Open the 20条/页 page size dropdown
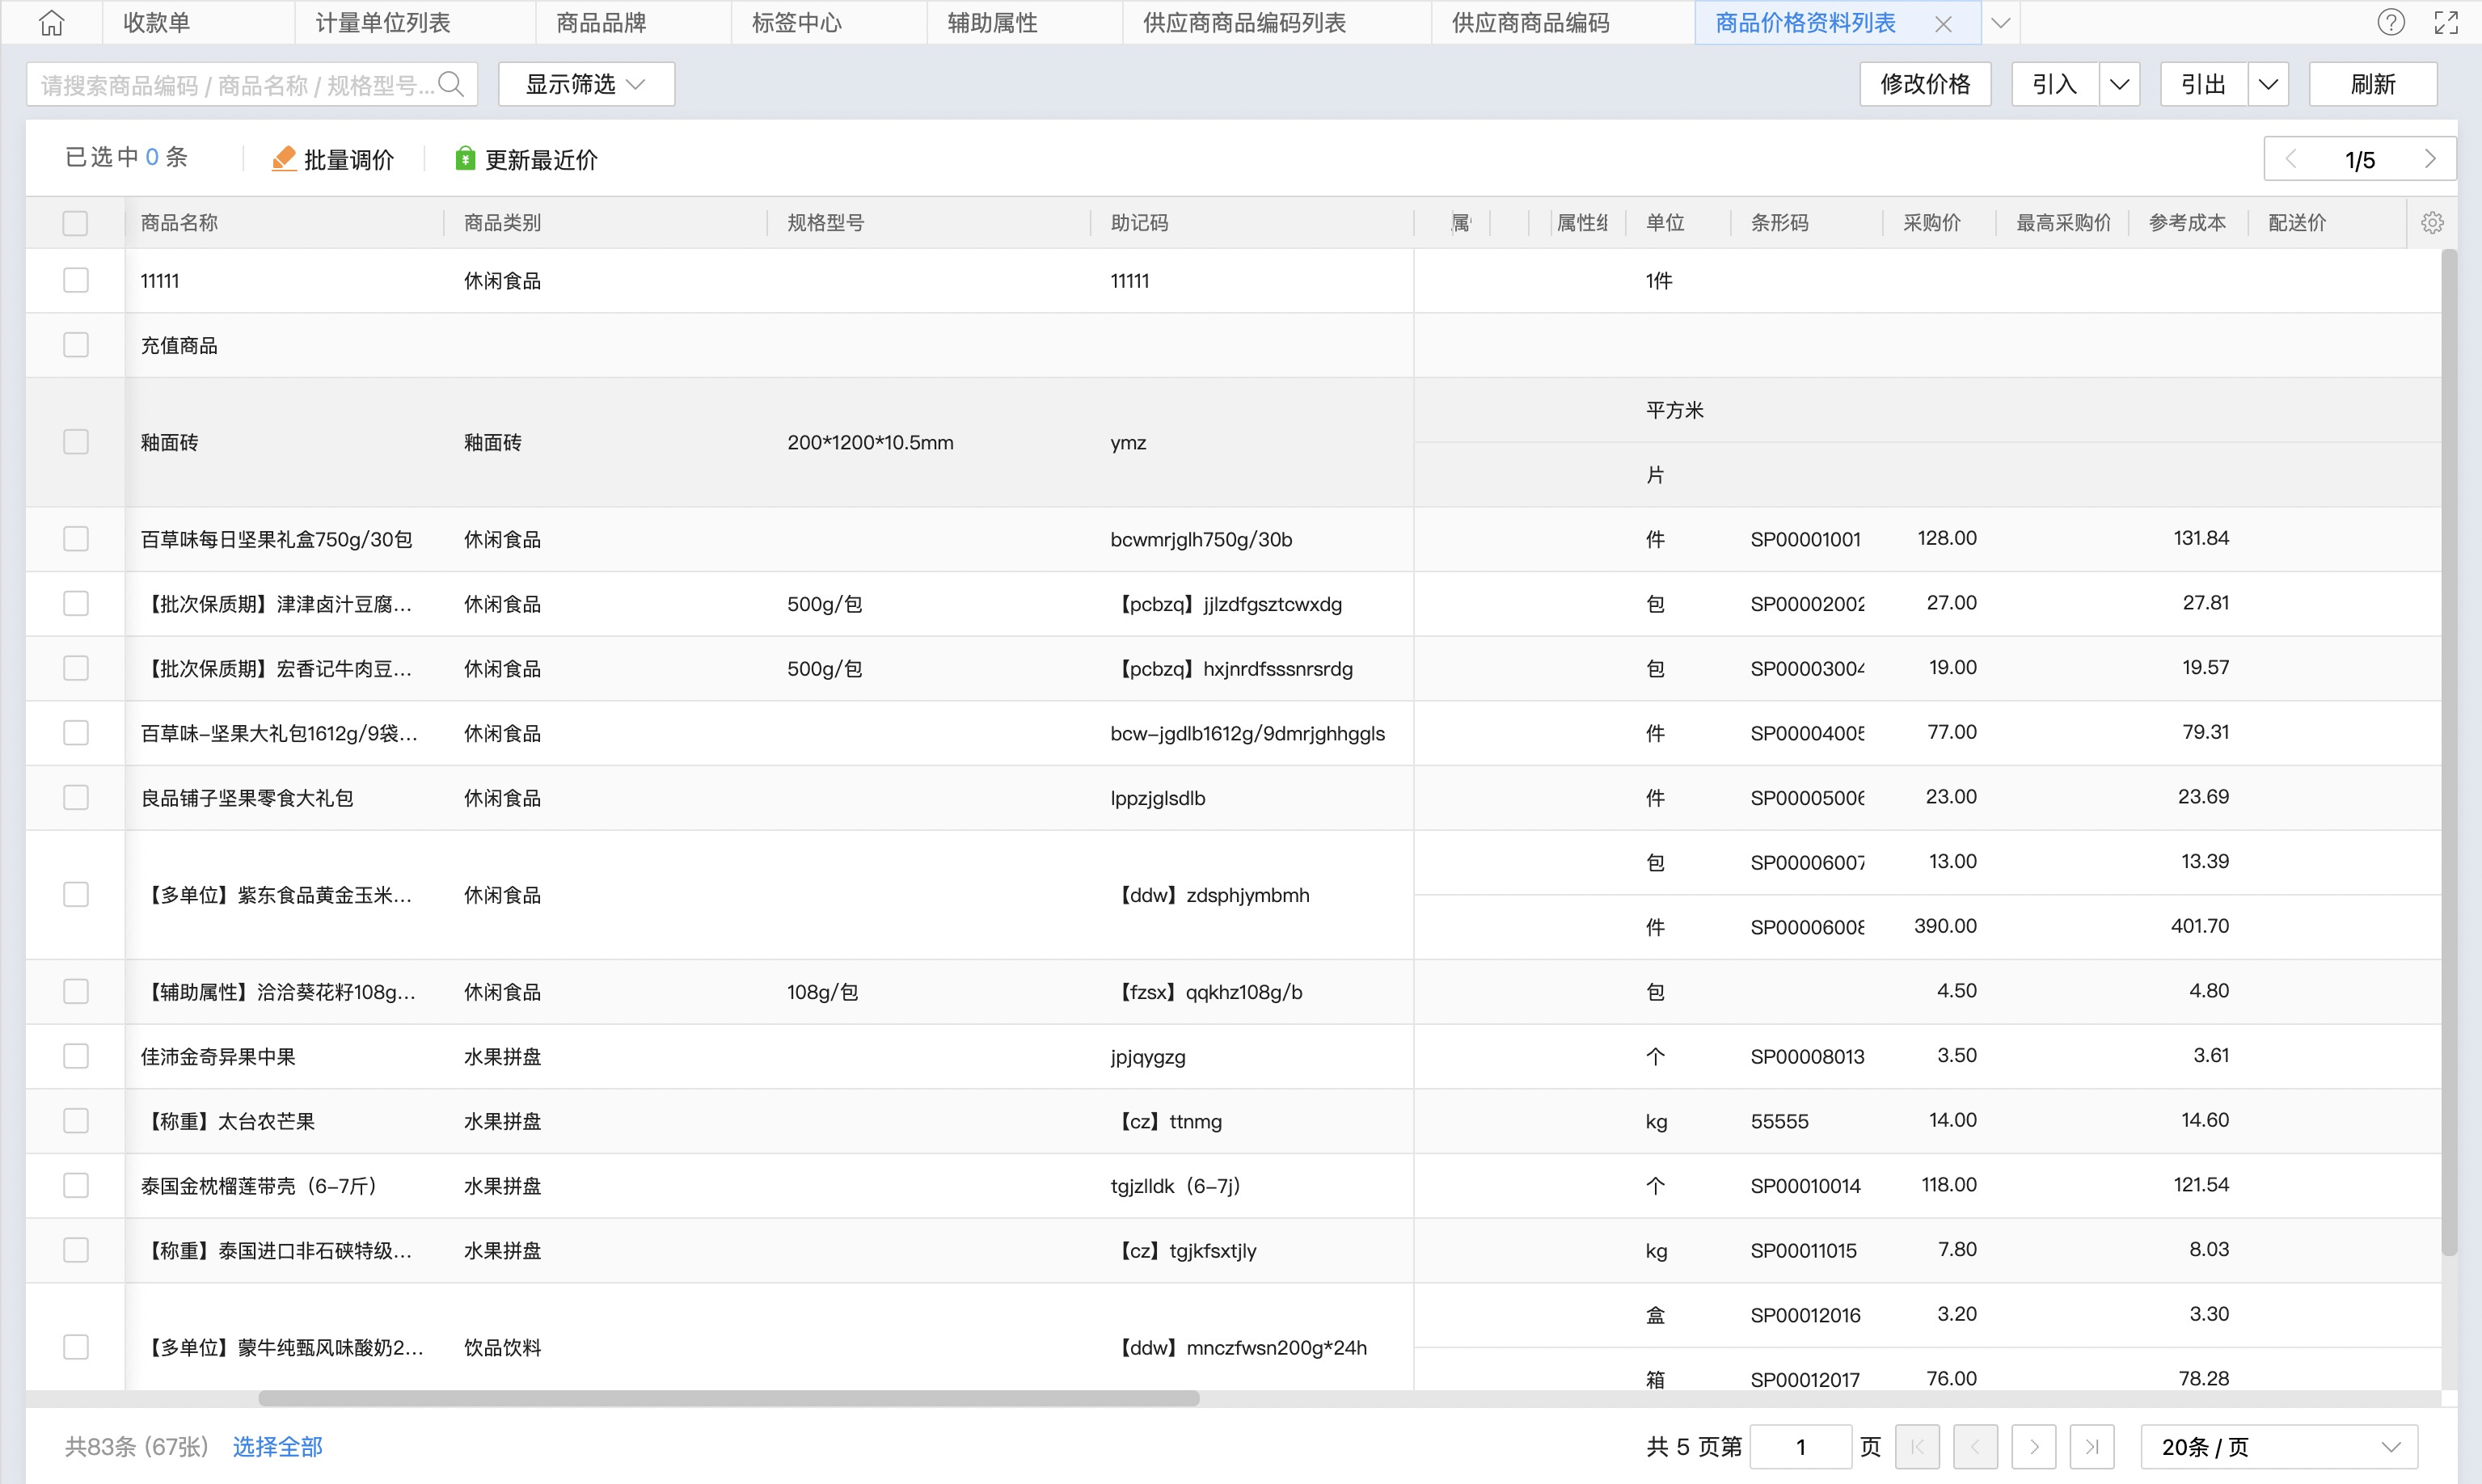This screenshot has width=2482, height=1484. (x=2279, y=1447)
